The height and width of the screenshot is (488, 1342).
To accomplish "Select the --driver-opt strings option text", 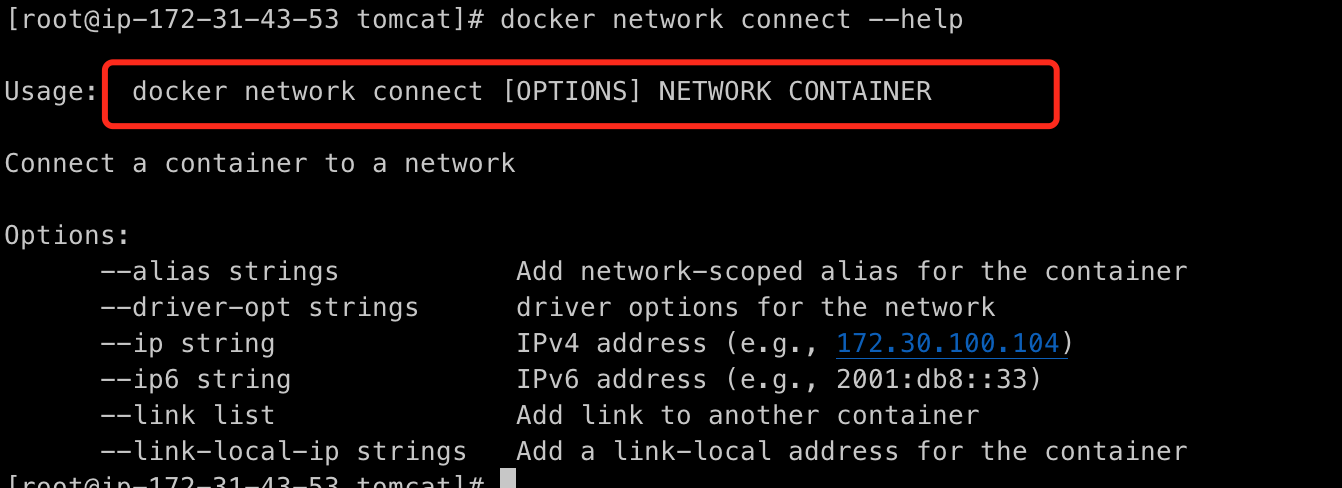I will point(259,307).
